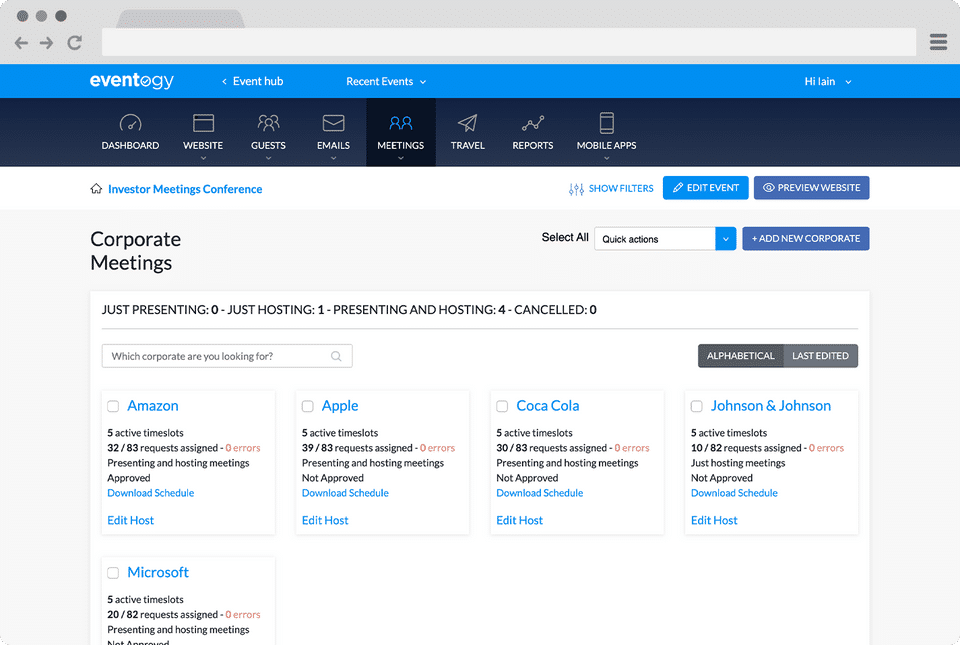The width and height of the screenshot is (960, 645).
Task: Click Select All
Action: [x=565, y=237]
